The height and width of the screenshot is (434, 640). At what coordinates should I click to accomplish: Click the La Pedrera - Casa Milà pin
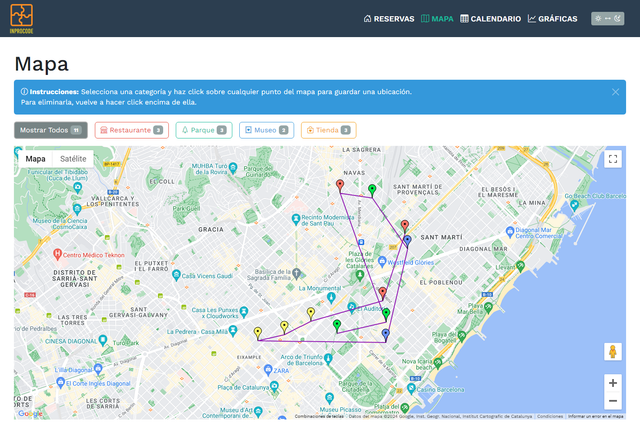[x=233, y=331]
